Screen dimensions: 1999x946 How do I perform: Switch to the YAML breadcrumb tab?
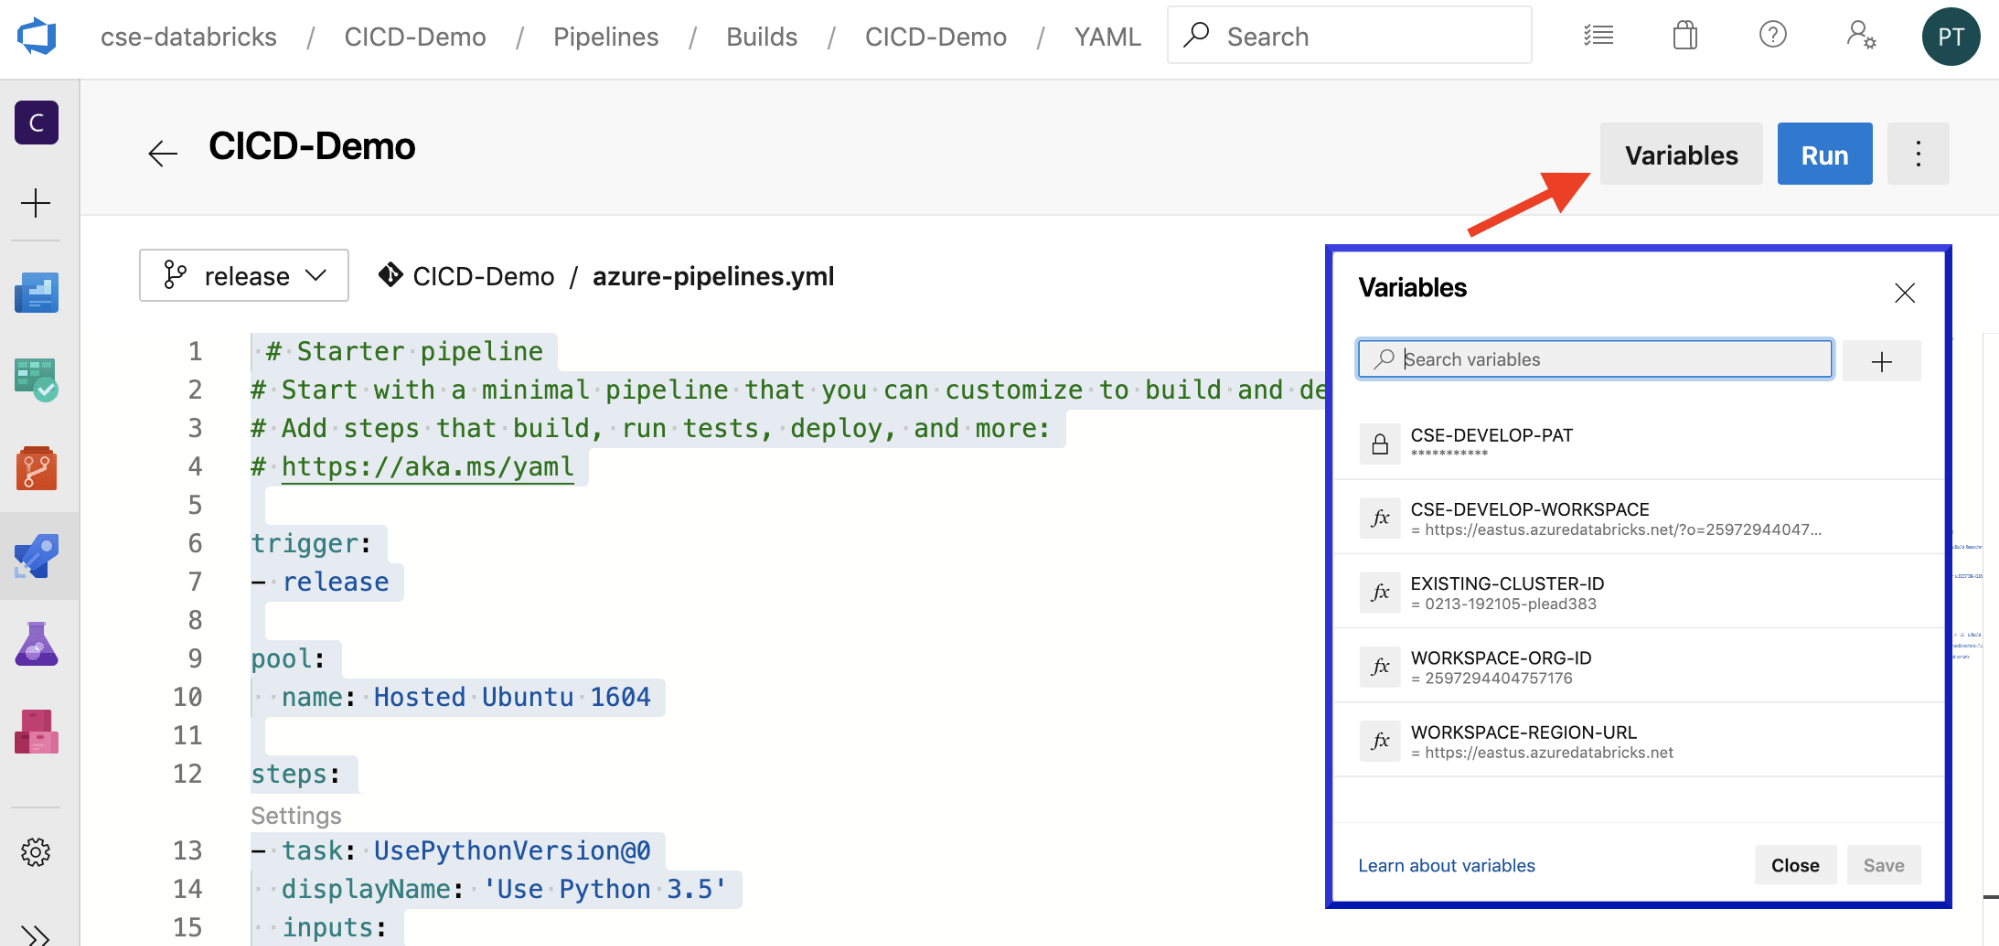(x=1106, y=36)
